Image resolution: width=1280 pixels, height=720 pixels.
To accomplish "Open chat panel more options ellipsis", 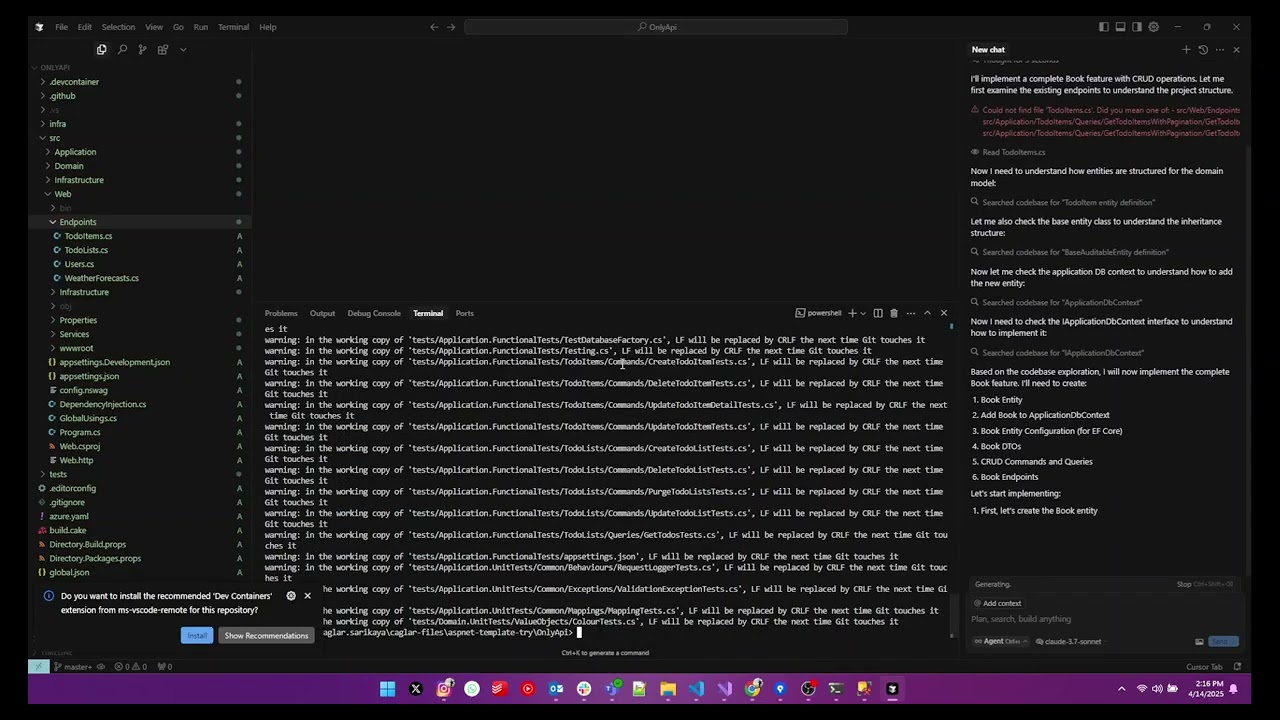I will click(1220, 49).
